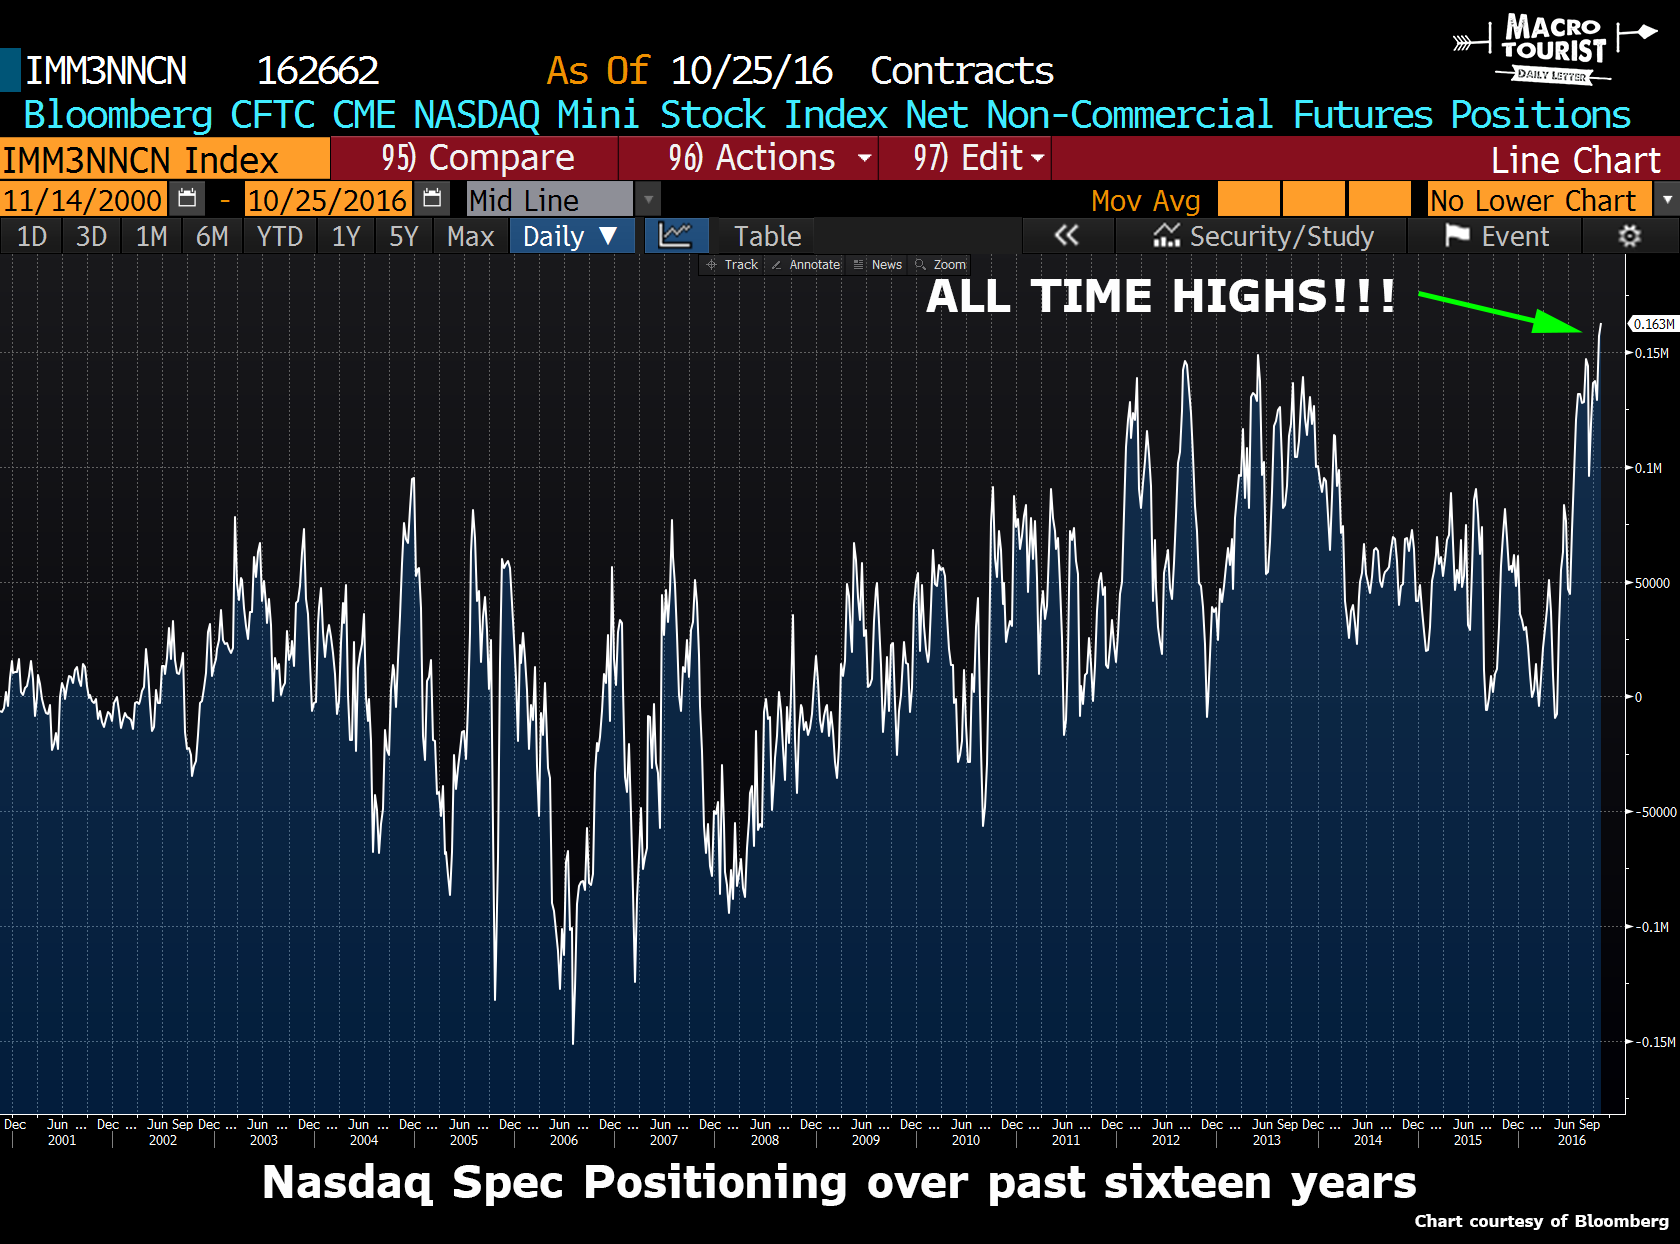Select the 1Y time range

pyautogui.click(x=346, y=236)
